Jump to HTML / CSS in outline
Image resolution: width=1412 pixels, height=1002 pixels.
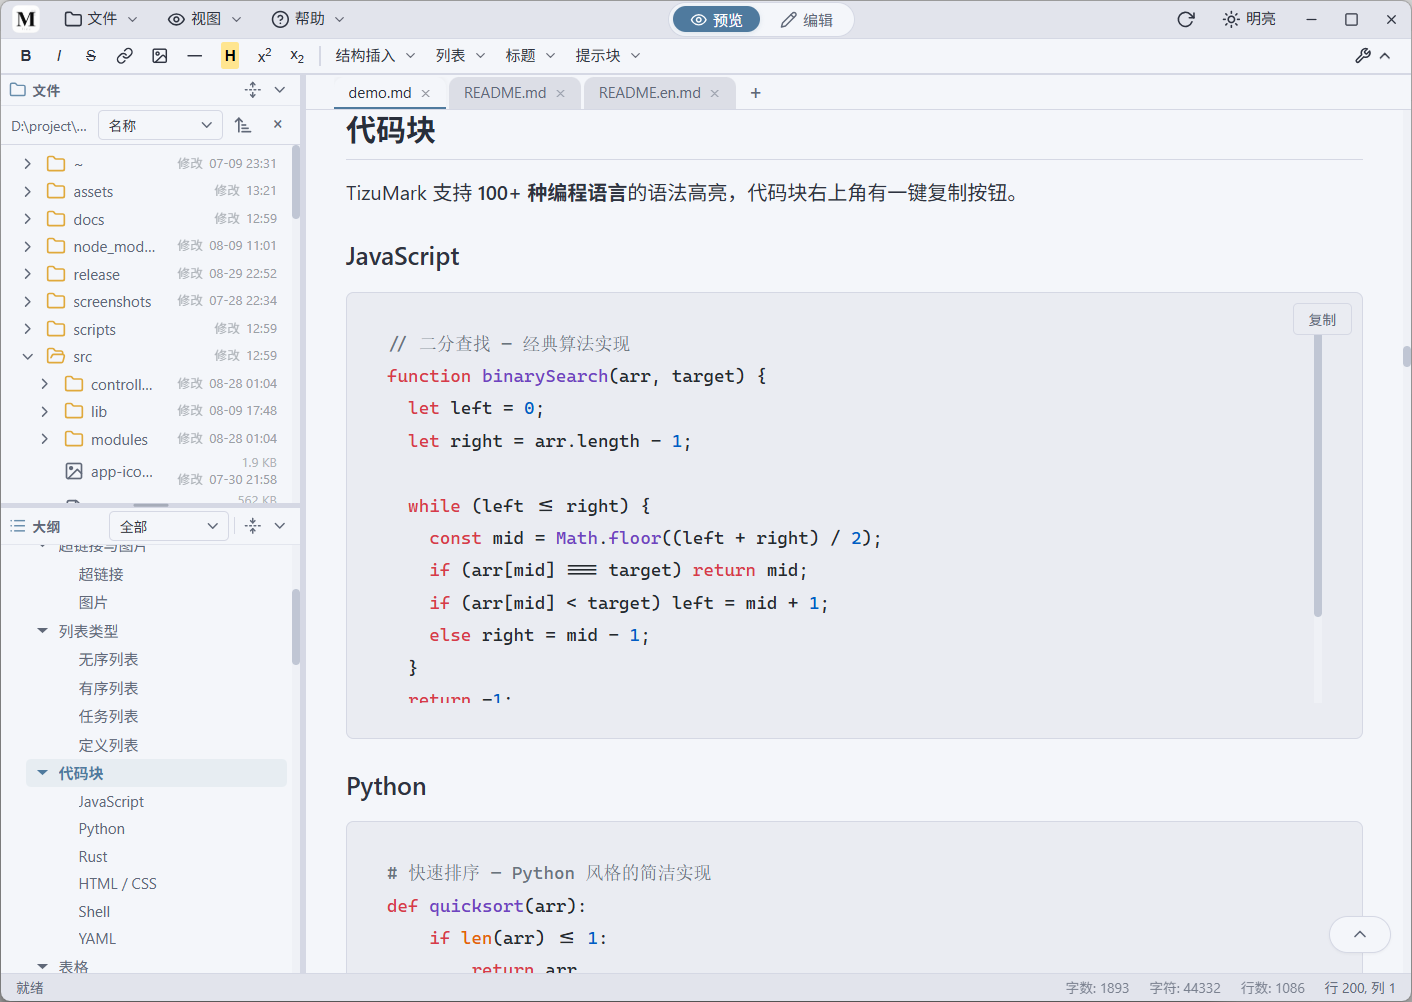click(x=118, y=884)
